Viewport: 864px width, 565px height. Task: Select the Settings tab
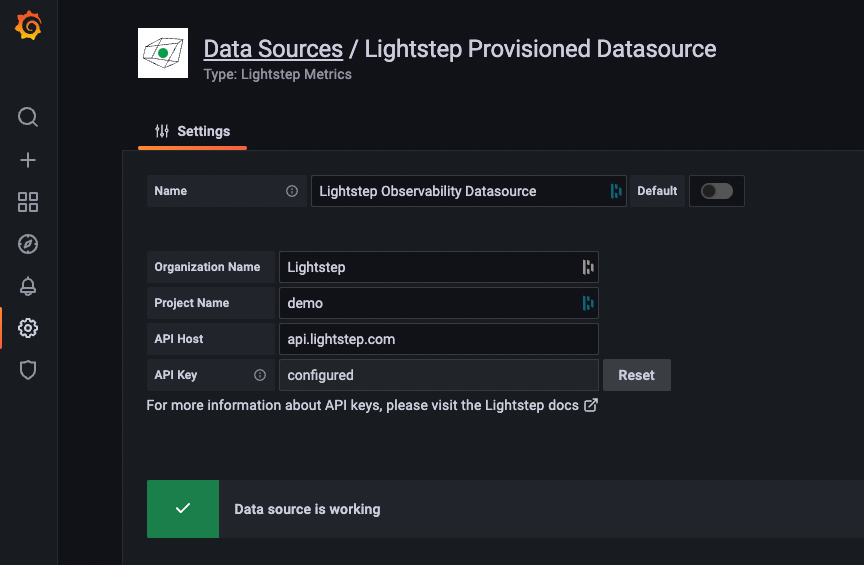pos(192,132)
